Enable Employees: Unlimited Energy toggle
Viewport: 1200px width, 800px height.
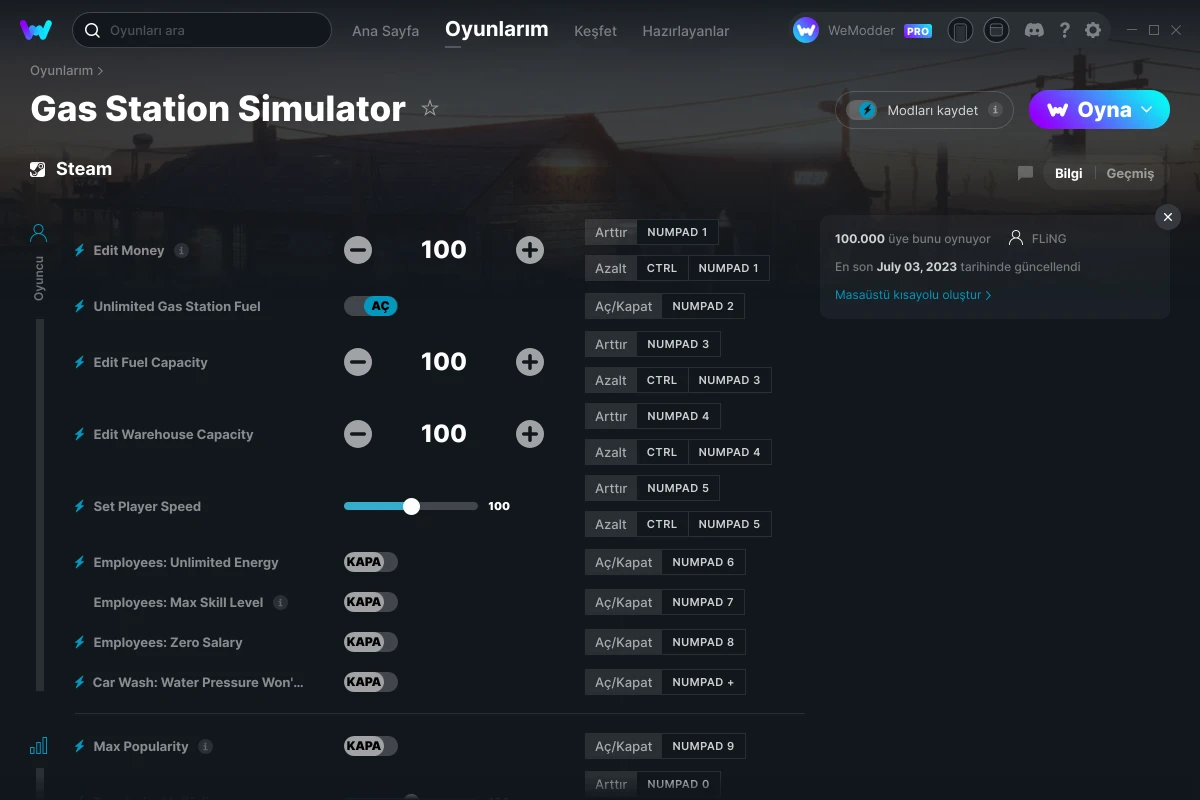coord(371,562)
